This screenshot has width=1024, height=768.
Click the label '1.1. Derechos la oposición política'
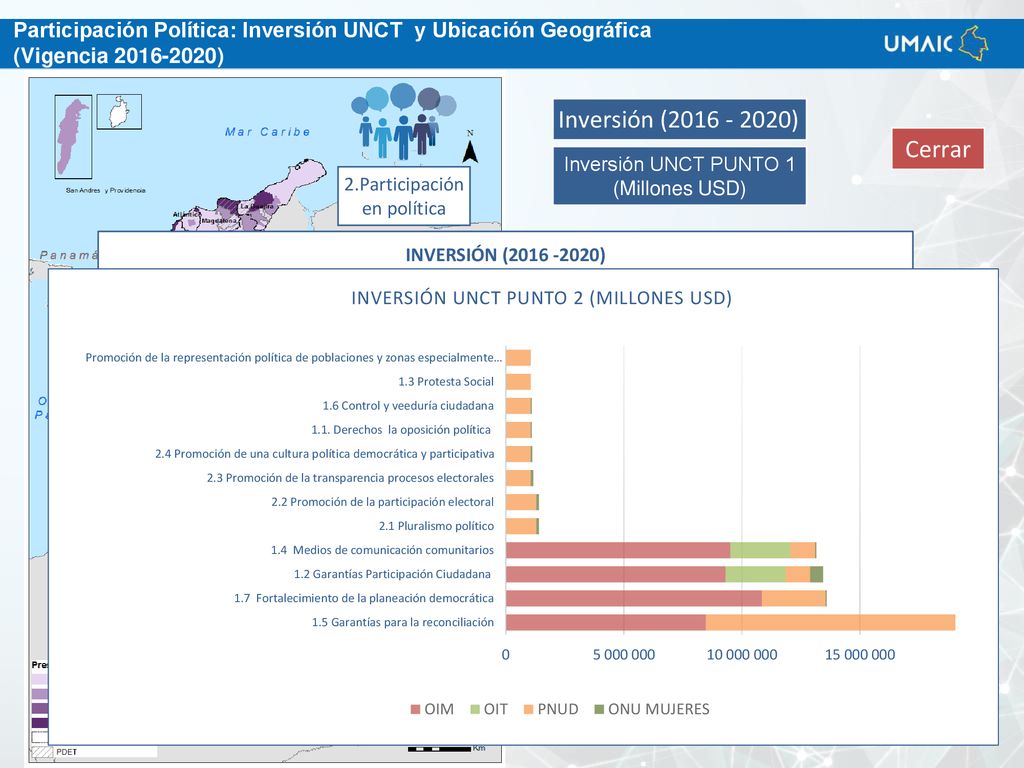(401, 430)
